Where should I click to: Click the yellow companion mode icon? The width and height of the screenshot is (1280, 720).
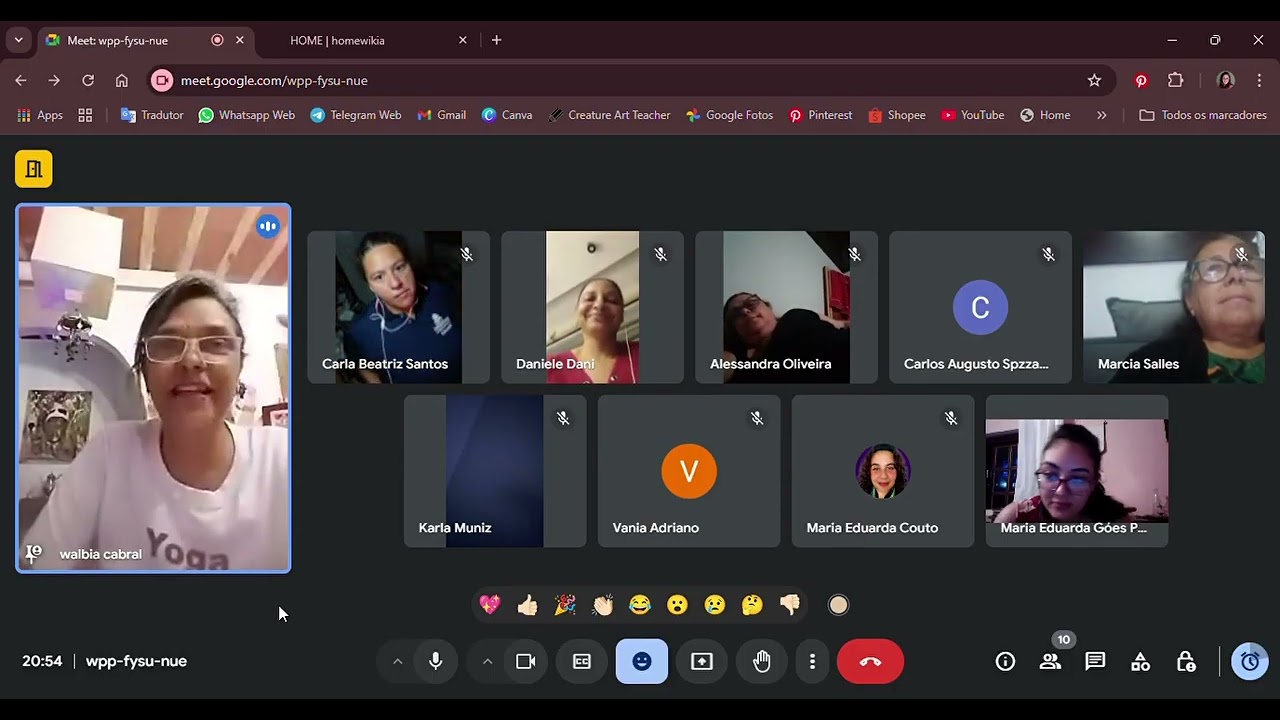tap(34, 169)
